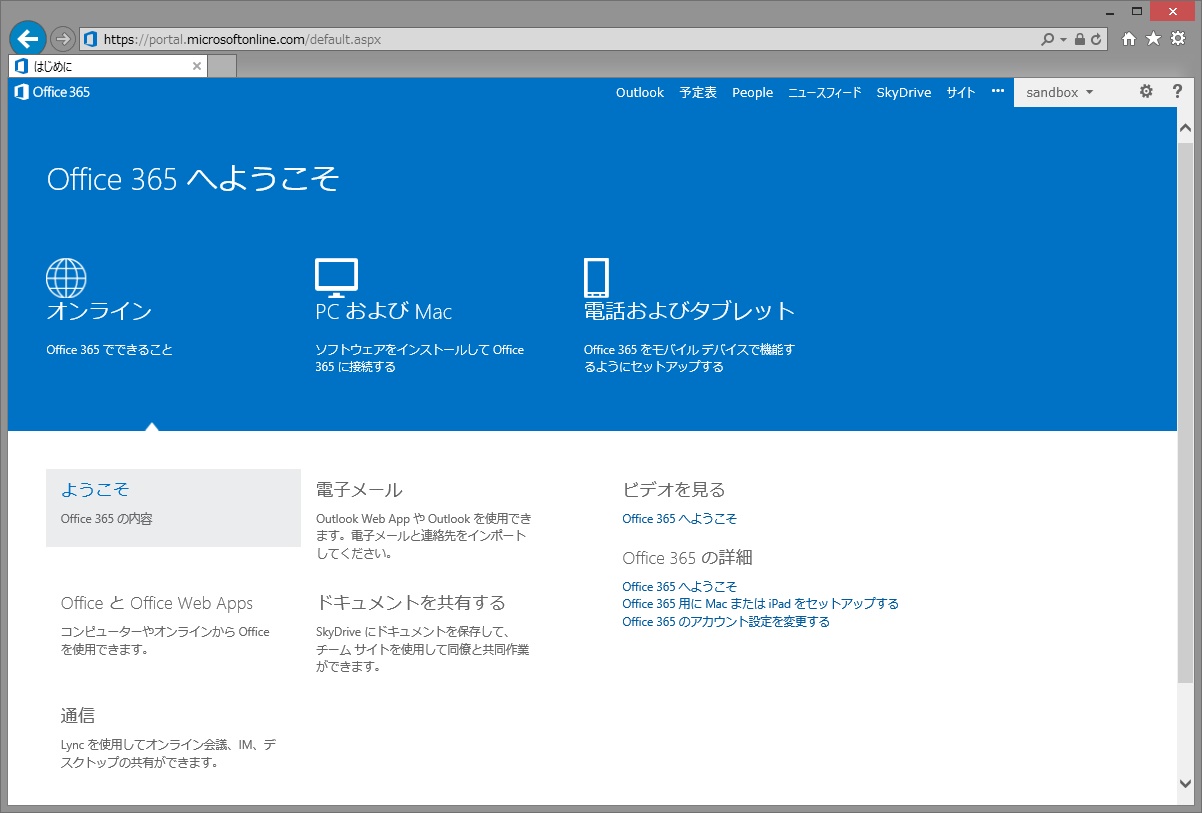The image size is (1202, 813).
Task: Open the Office 365 のアカウント設定を変更する link
Action: click(725, 622)
